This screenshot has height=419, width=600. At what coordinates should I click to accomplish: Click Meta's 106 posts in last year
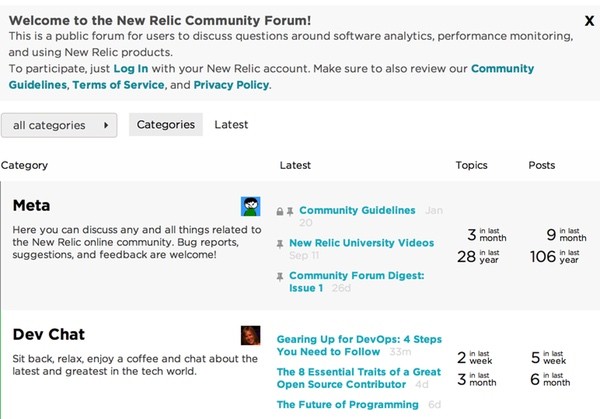(x=554, y=256)
